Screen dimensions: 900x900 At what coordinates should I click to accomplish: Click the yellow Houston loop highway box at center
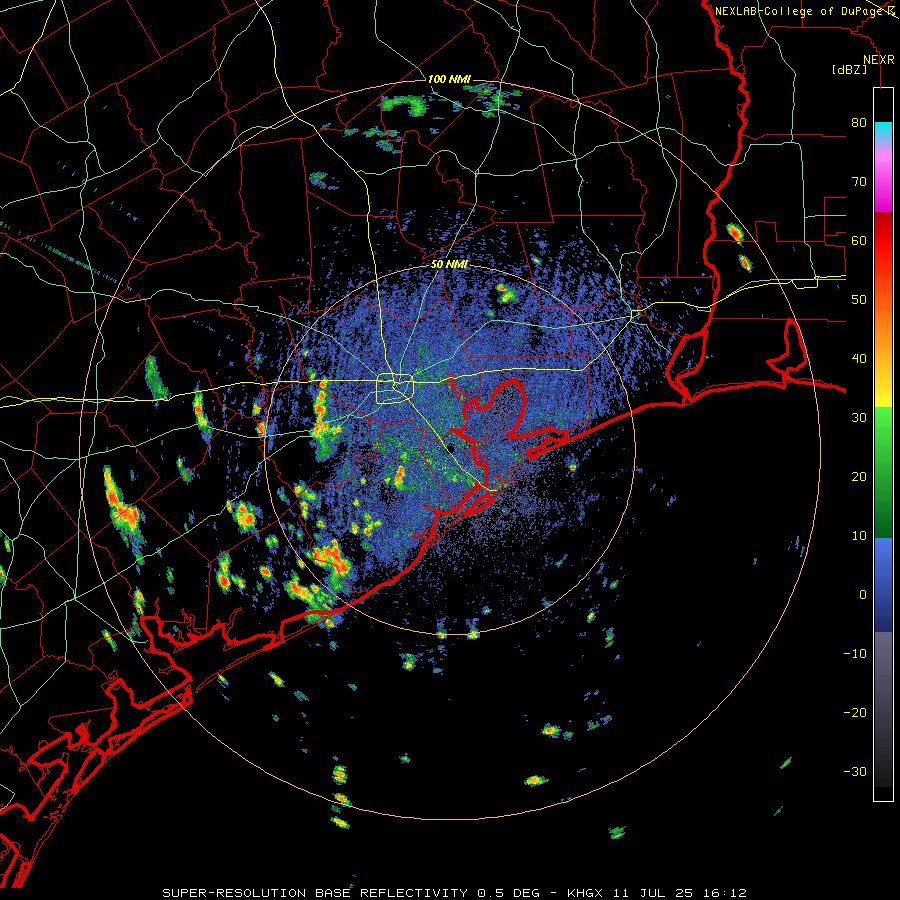[x=395, y=389]
